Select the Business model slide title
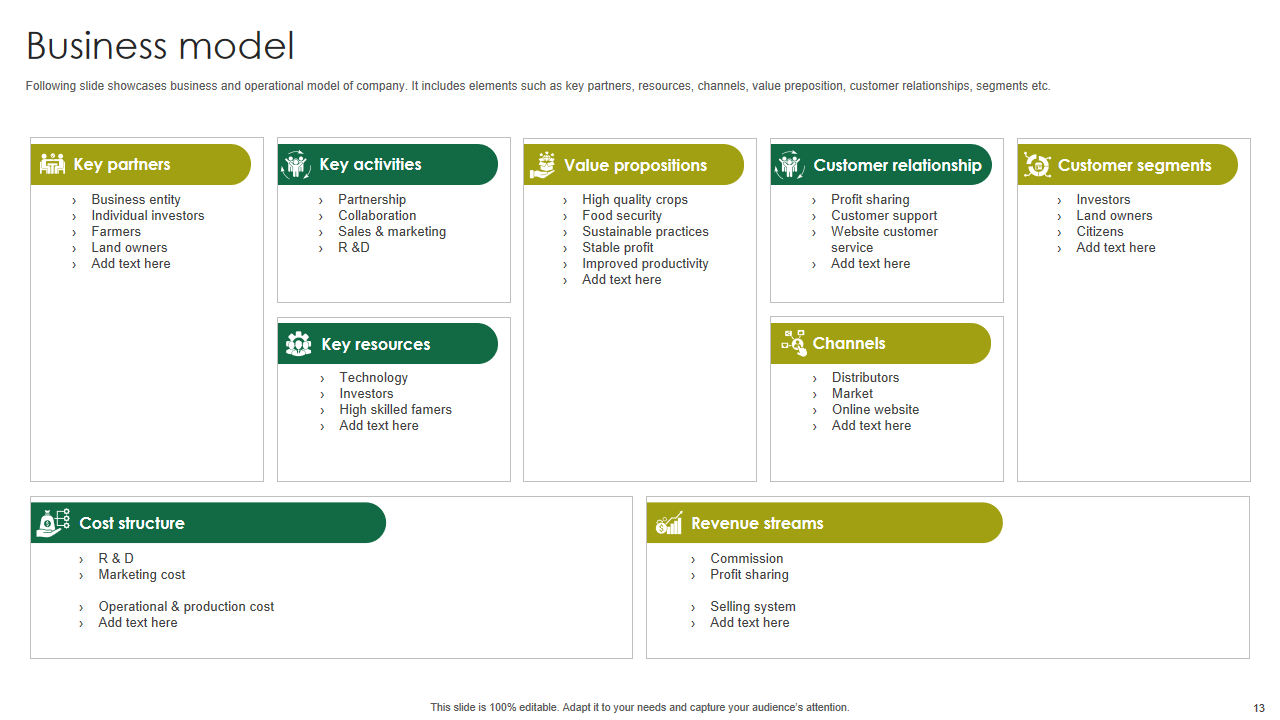The height and width of the screenshot is (720, 1280). [x=160, y=46]
